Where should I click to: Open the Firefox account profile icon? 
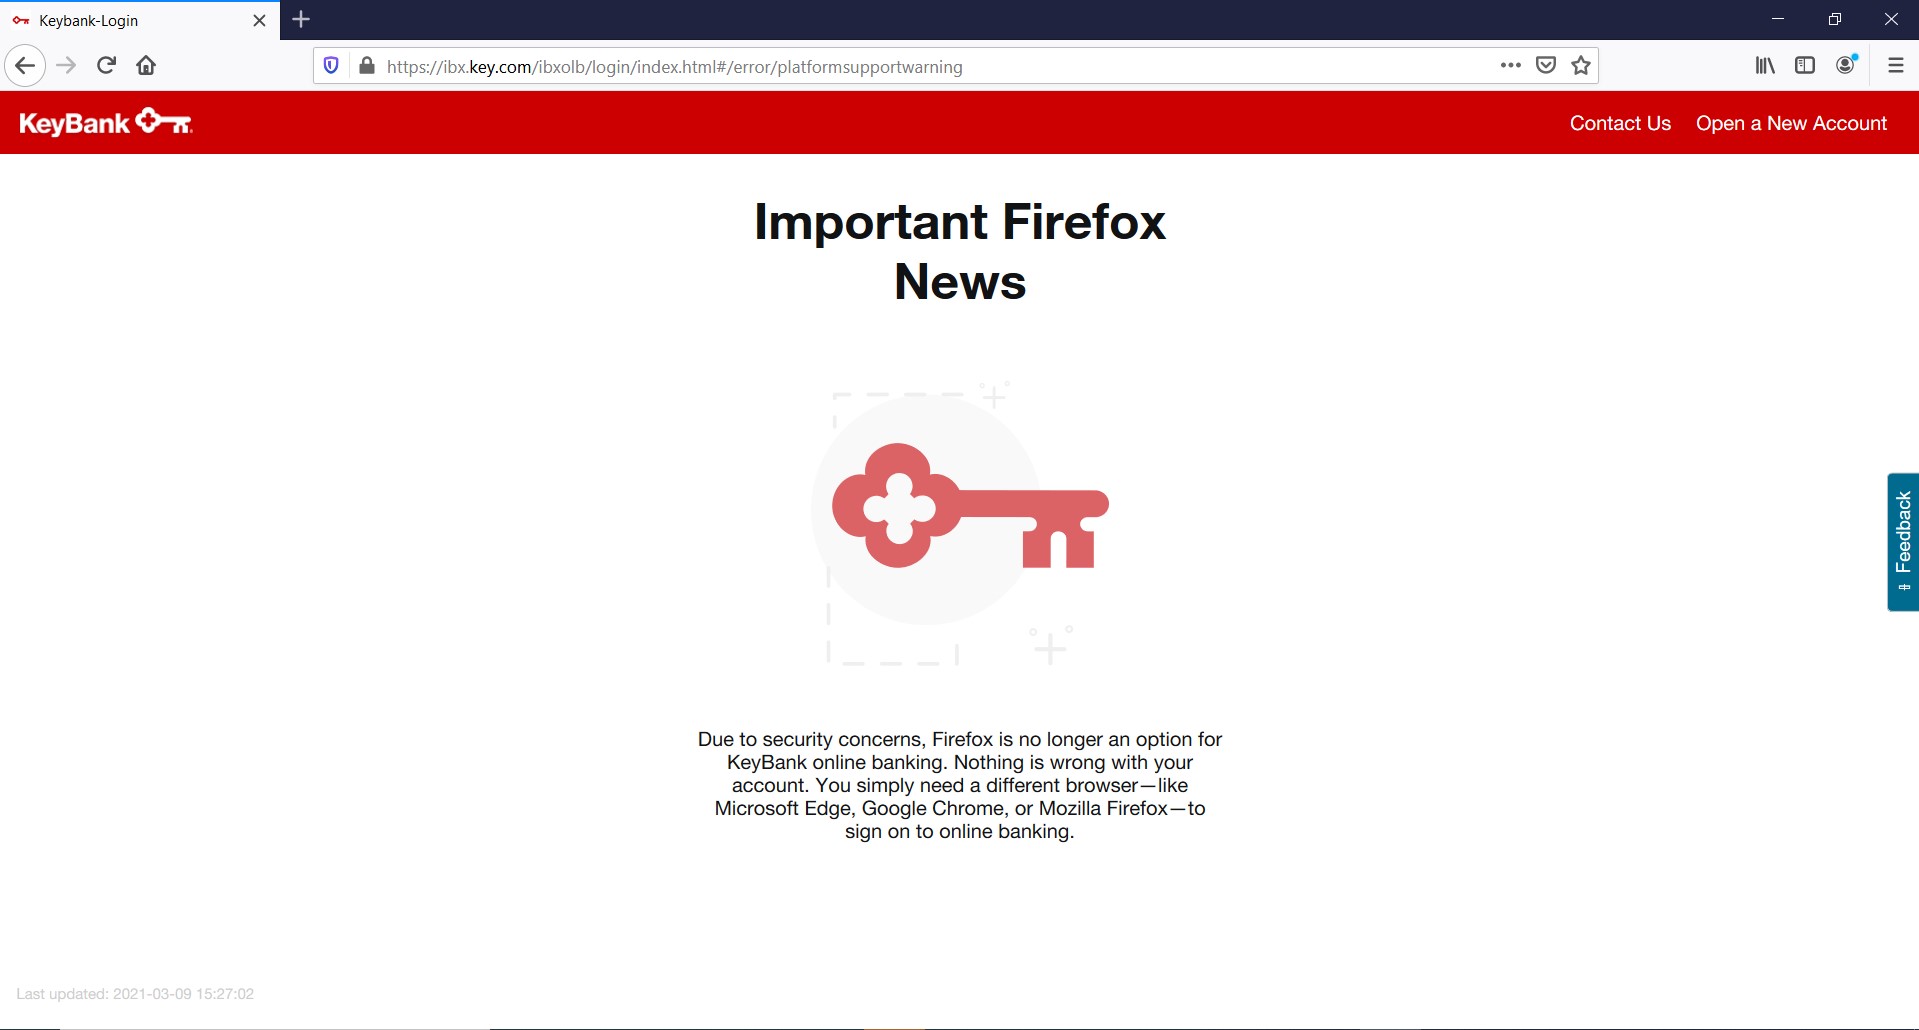[x=1845, y=65]
